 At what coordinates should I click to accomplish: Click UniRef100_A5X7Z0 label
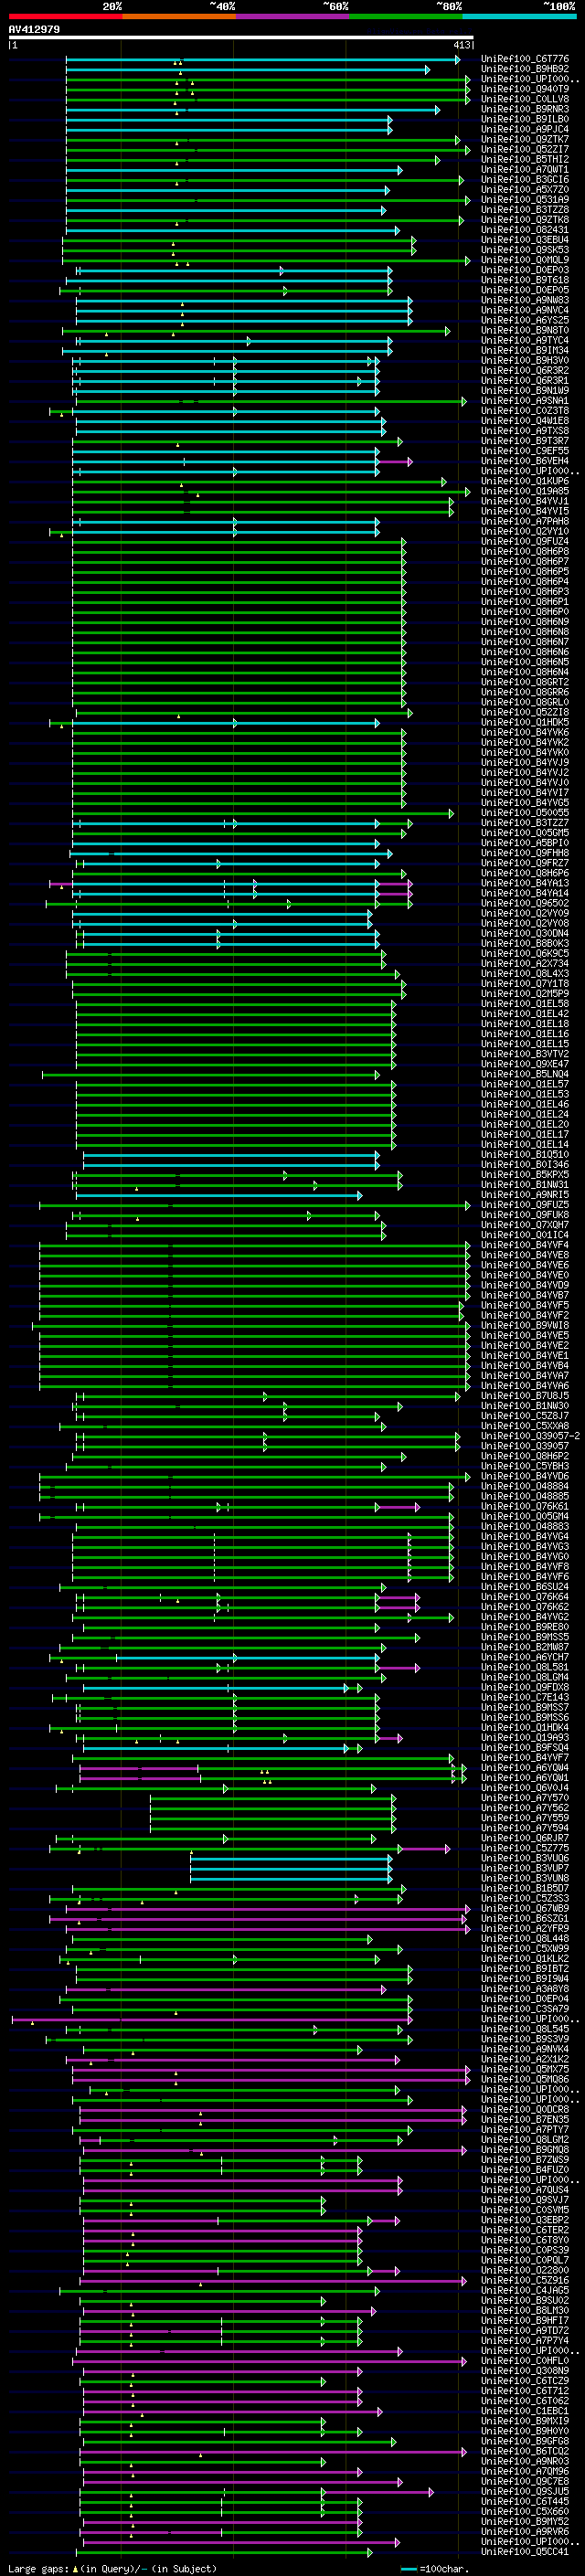[525, 189]
